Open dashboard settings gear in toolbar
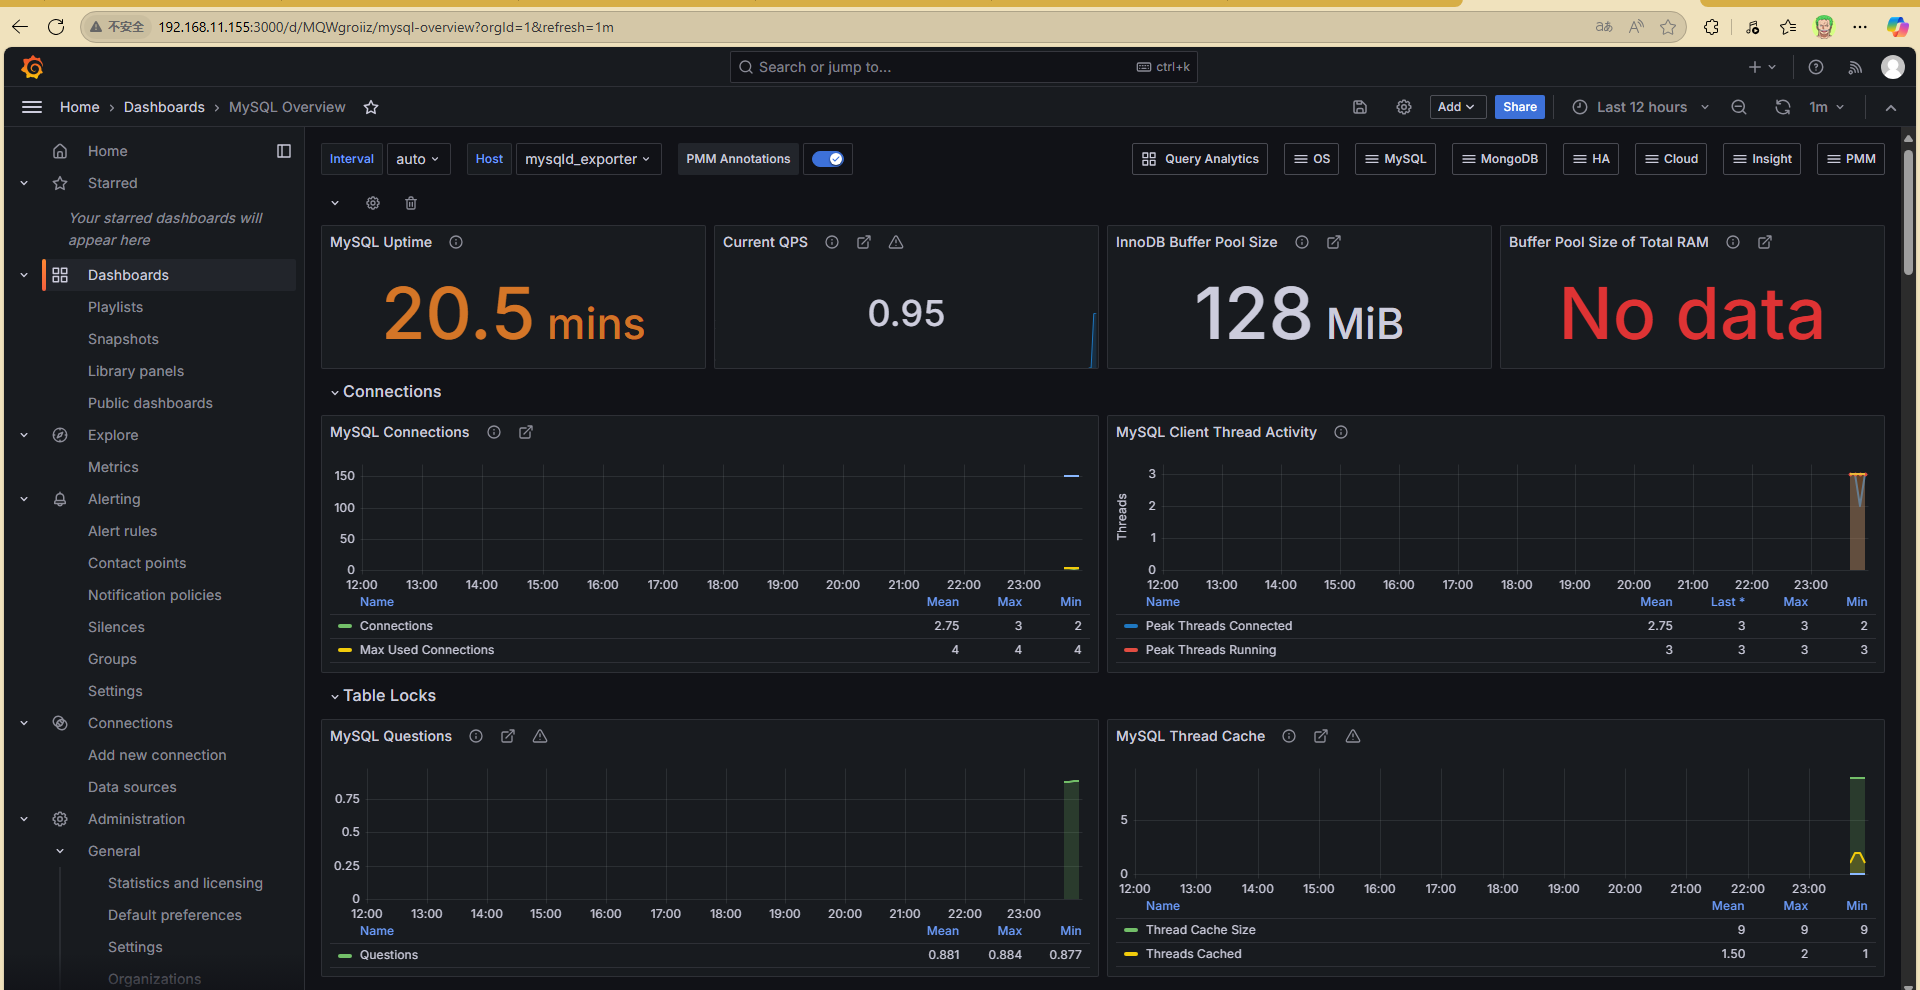The image size is (1920, 990). pyautogui.click(x=1404, y=107)
